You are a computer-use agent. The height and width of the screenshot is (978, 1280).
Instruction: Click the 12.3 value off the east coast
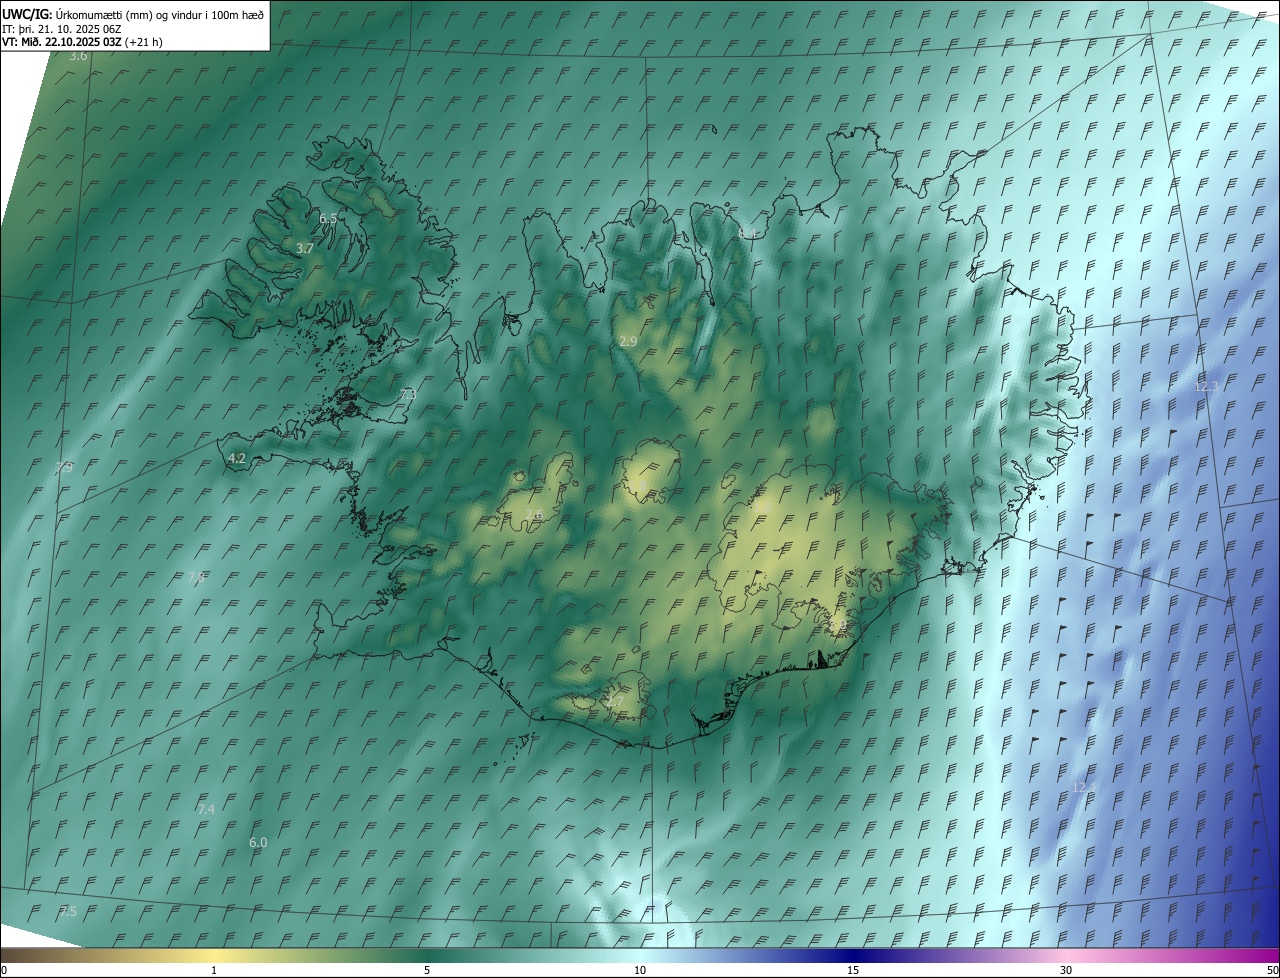click(1207, 386)
